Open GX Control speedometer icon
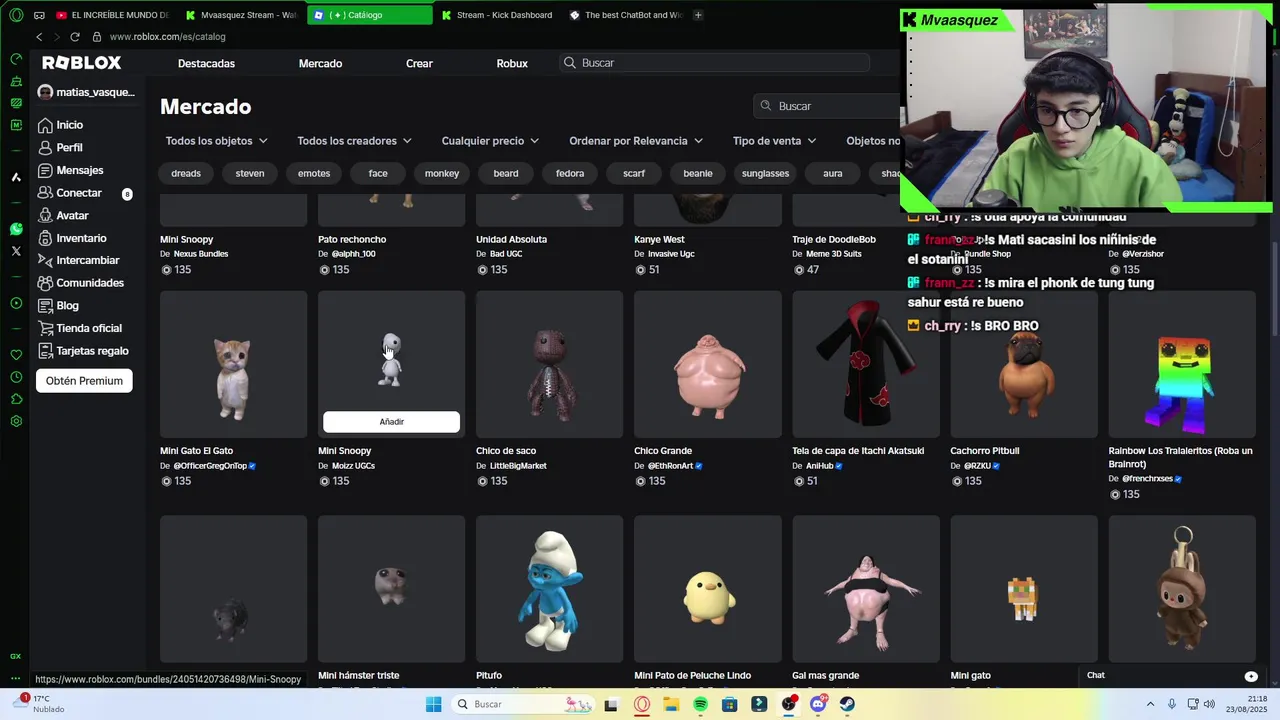The height and width of the screenshot is (720, 1280). 16,59
